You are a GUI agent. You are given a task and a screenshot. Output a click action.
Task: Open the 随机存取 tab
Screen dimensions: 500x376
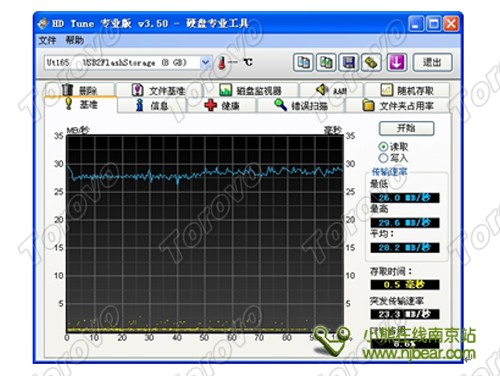[407, 90]
